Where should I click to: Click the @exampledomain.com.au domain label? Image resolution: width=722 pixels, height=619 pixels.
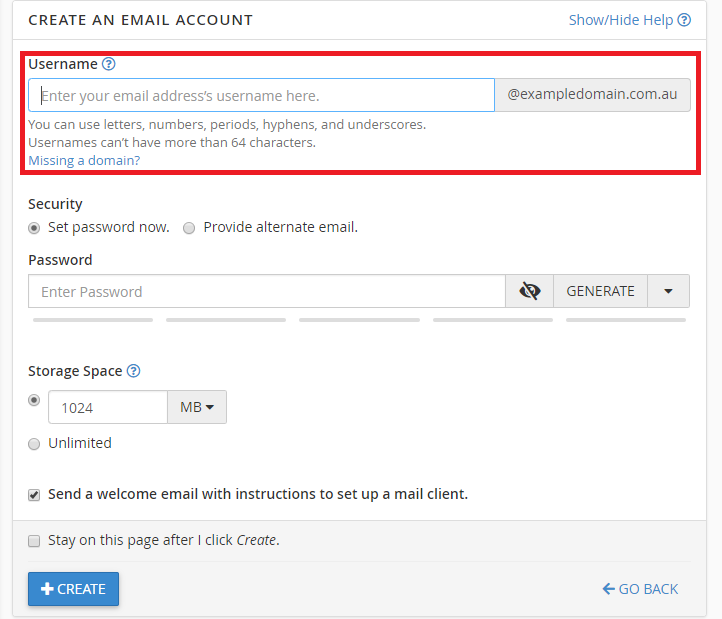coord(592,96)
